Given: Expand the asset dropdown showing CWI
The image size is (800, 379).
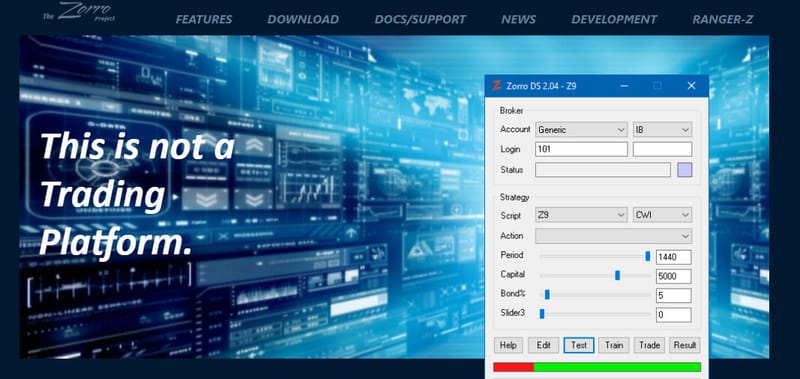Looking at the screenshot, I should pos(662,215).
